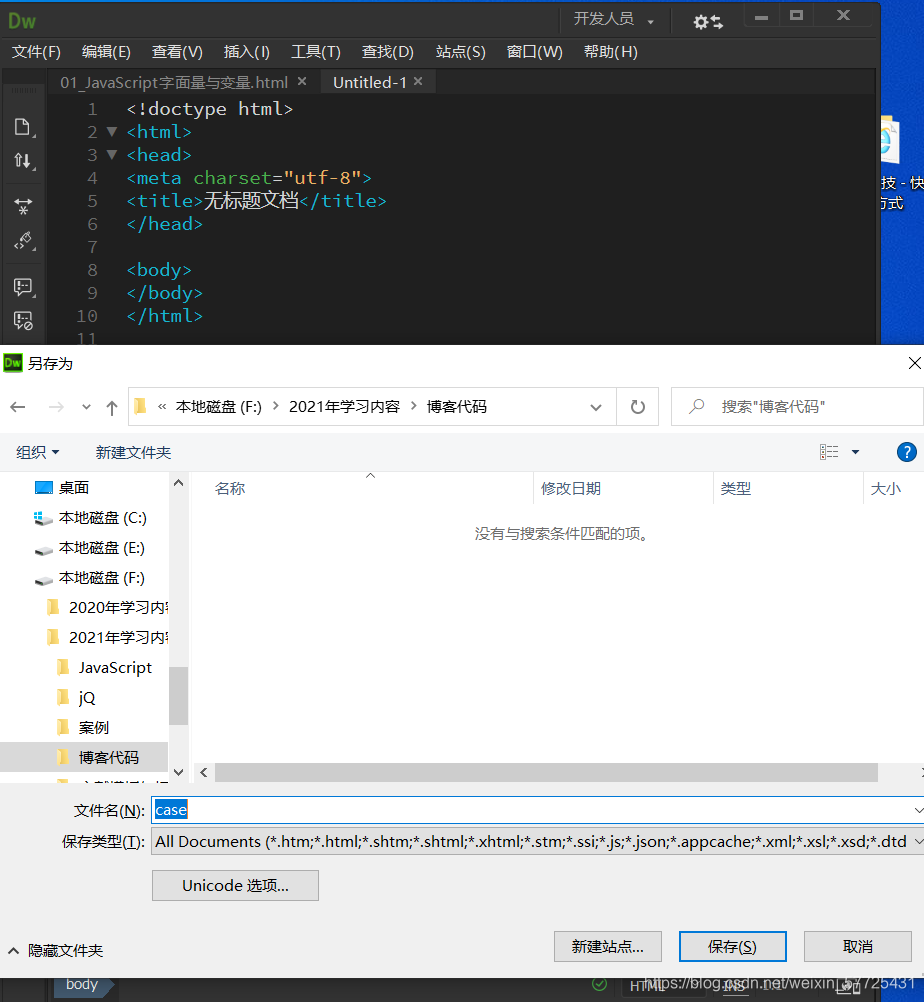Click the 新建站点... button

coord(608,946)
